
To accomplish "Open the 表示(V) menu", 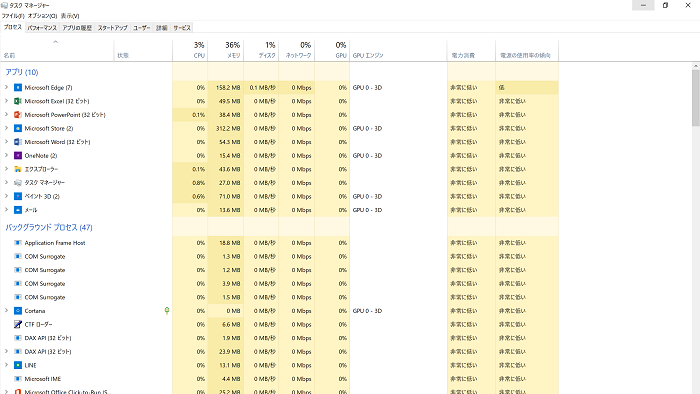I will click(70, 16).
